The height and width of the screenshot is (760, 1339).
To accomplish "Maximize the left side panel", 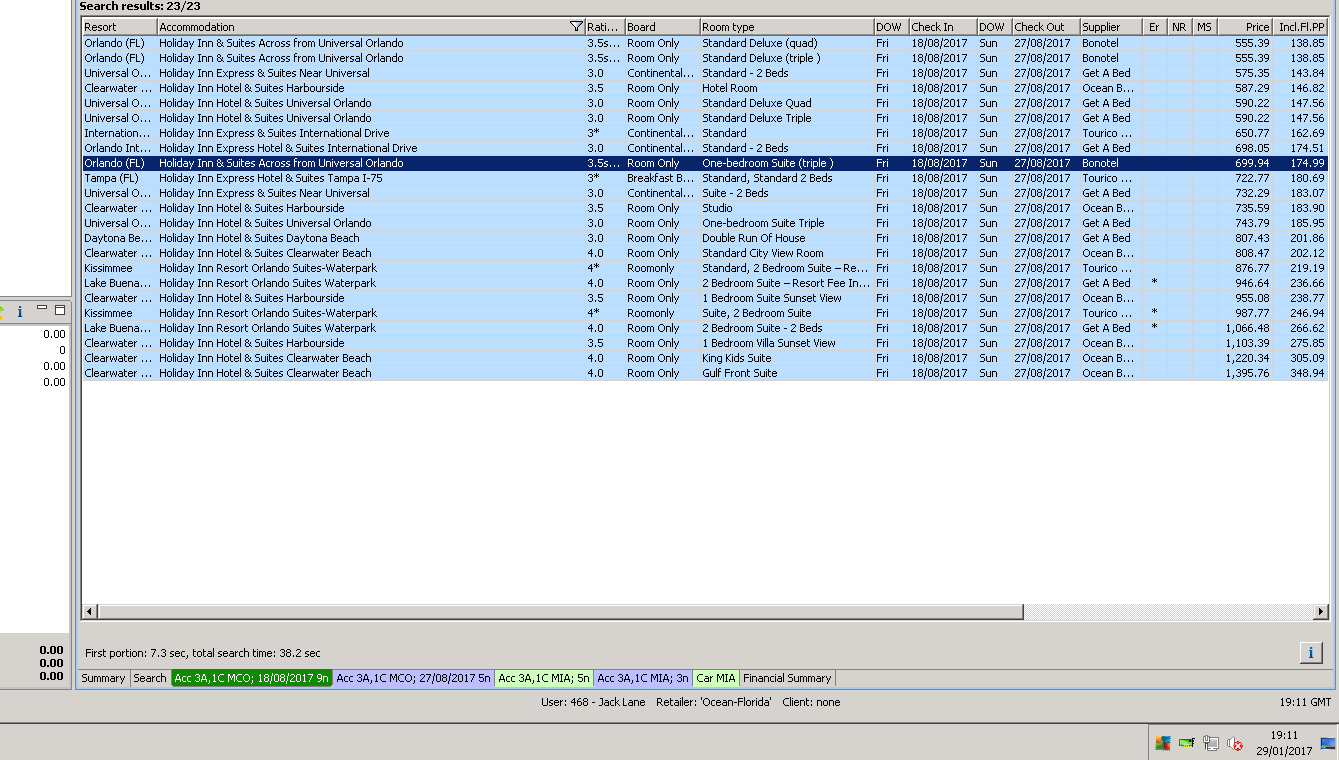I will click(60, 310).
